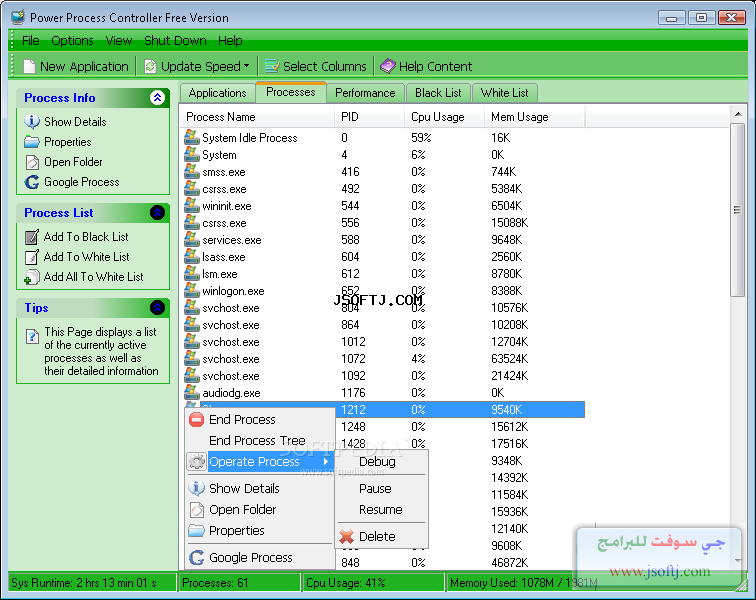Click the PID 1072 cell
The height and width of the screenshot is (600, 756).
[x=353, y=359]
